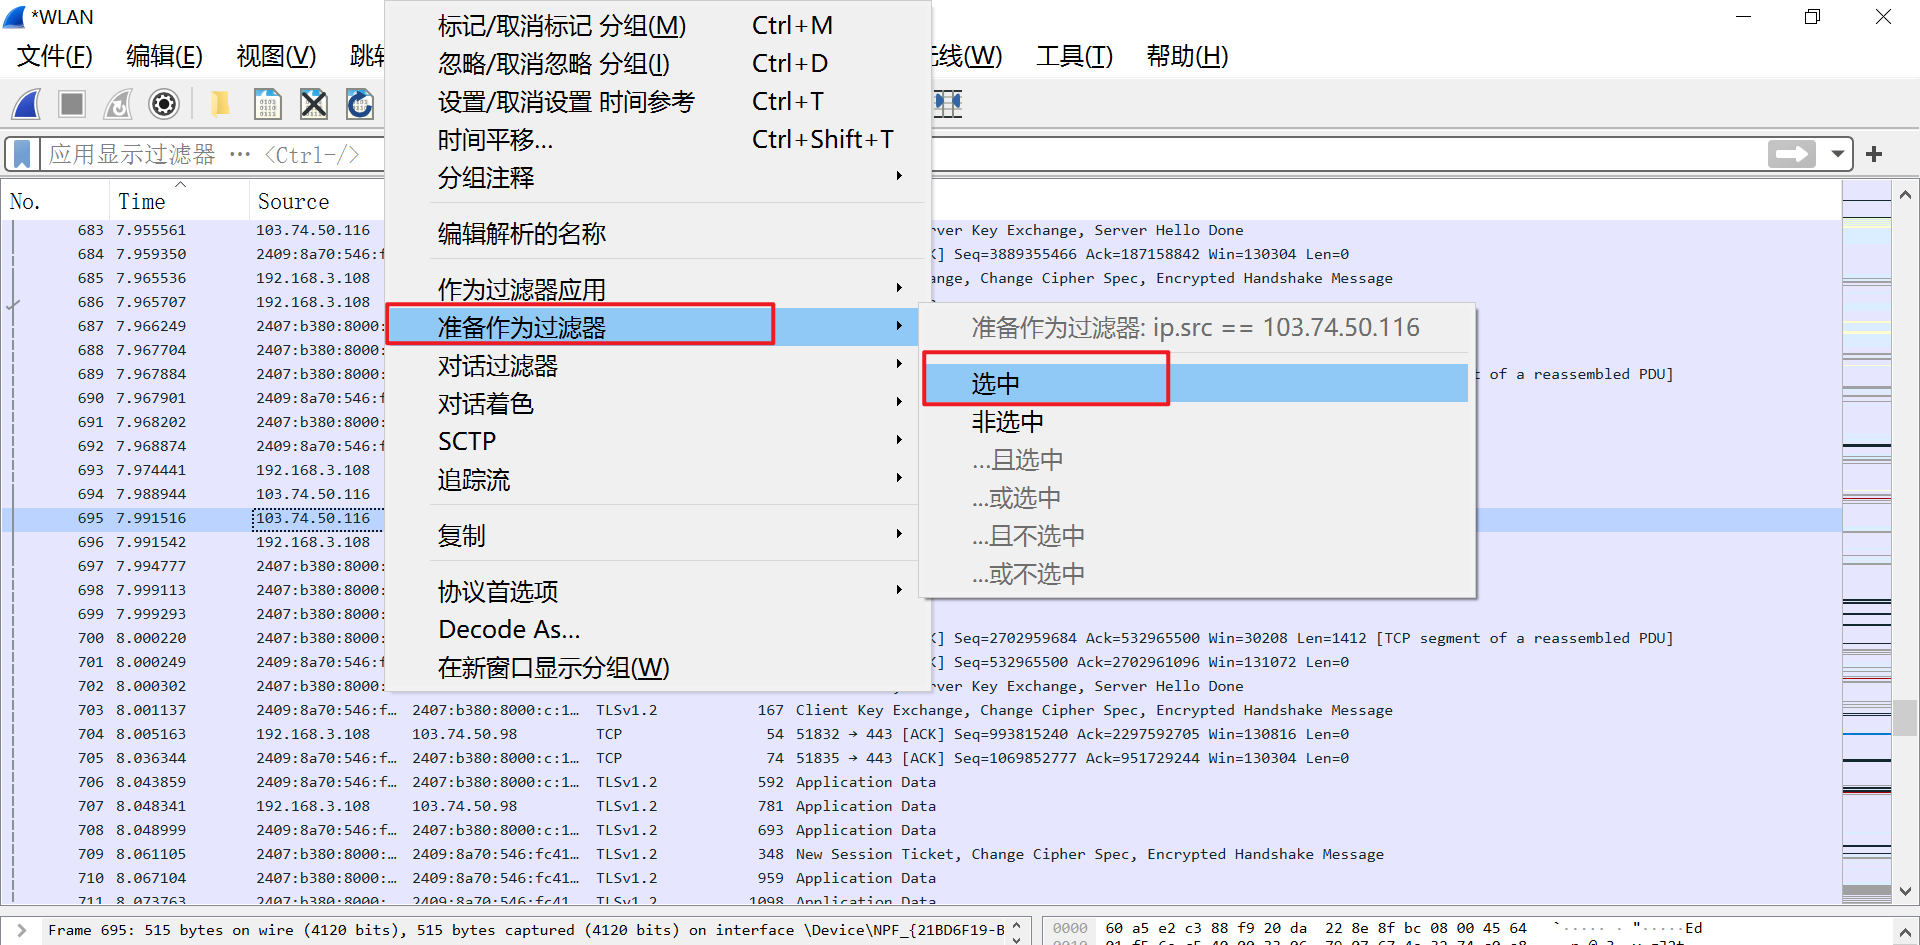Choose 忽略/取消忽略 分组(I) entry
Screen dimensions: 1920x945
tap(658, 63)
